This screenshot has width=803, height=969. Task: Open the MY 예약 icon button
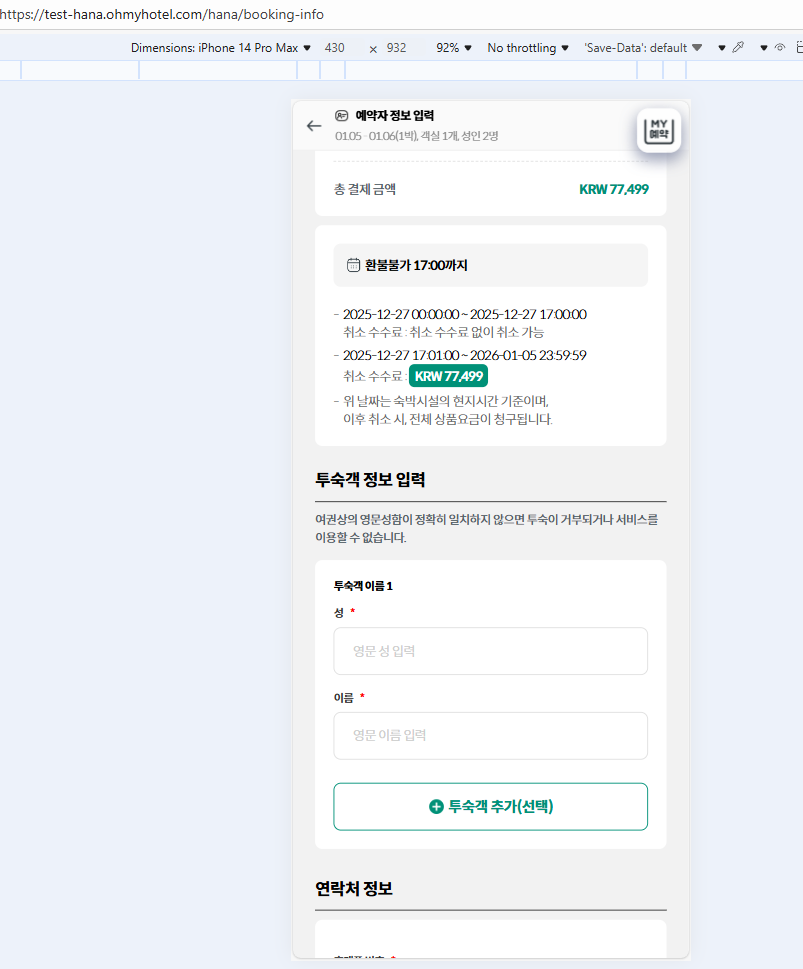tap(659, 130)
